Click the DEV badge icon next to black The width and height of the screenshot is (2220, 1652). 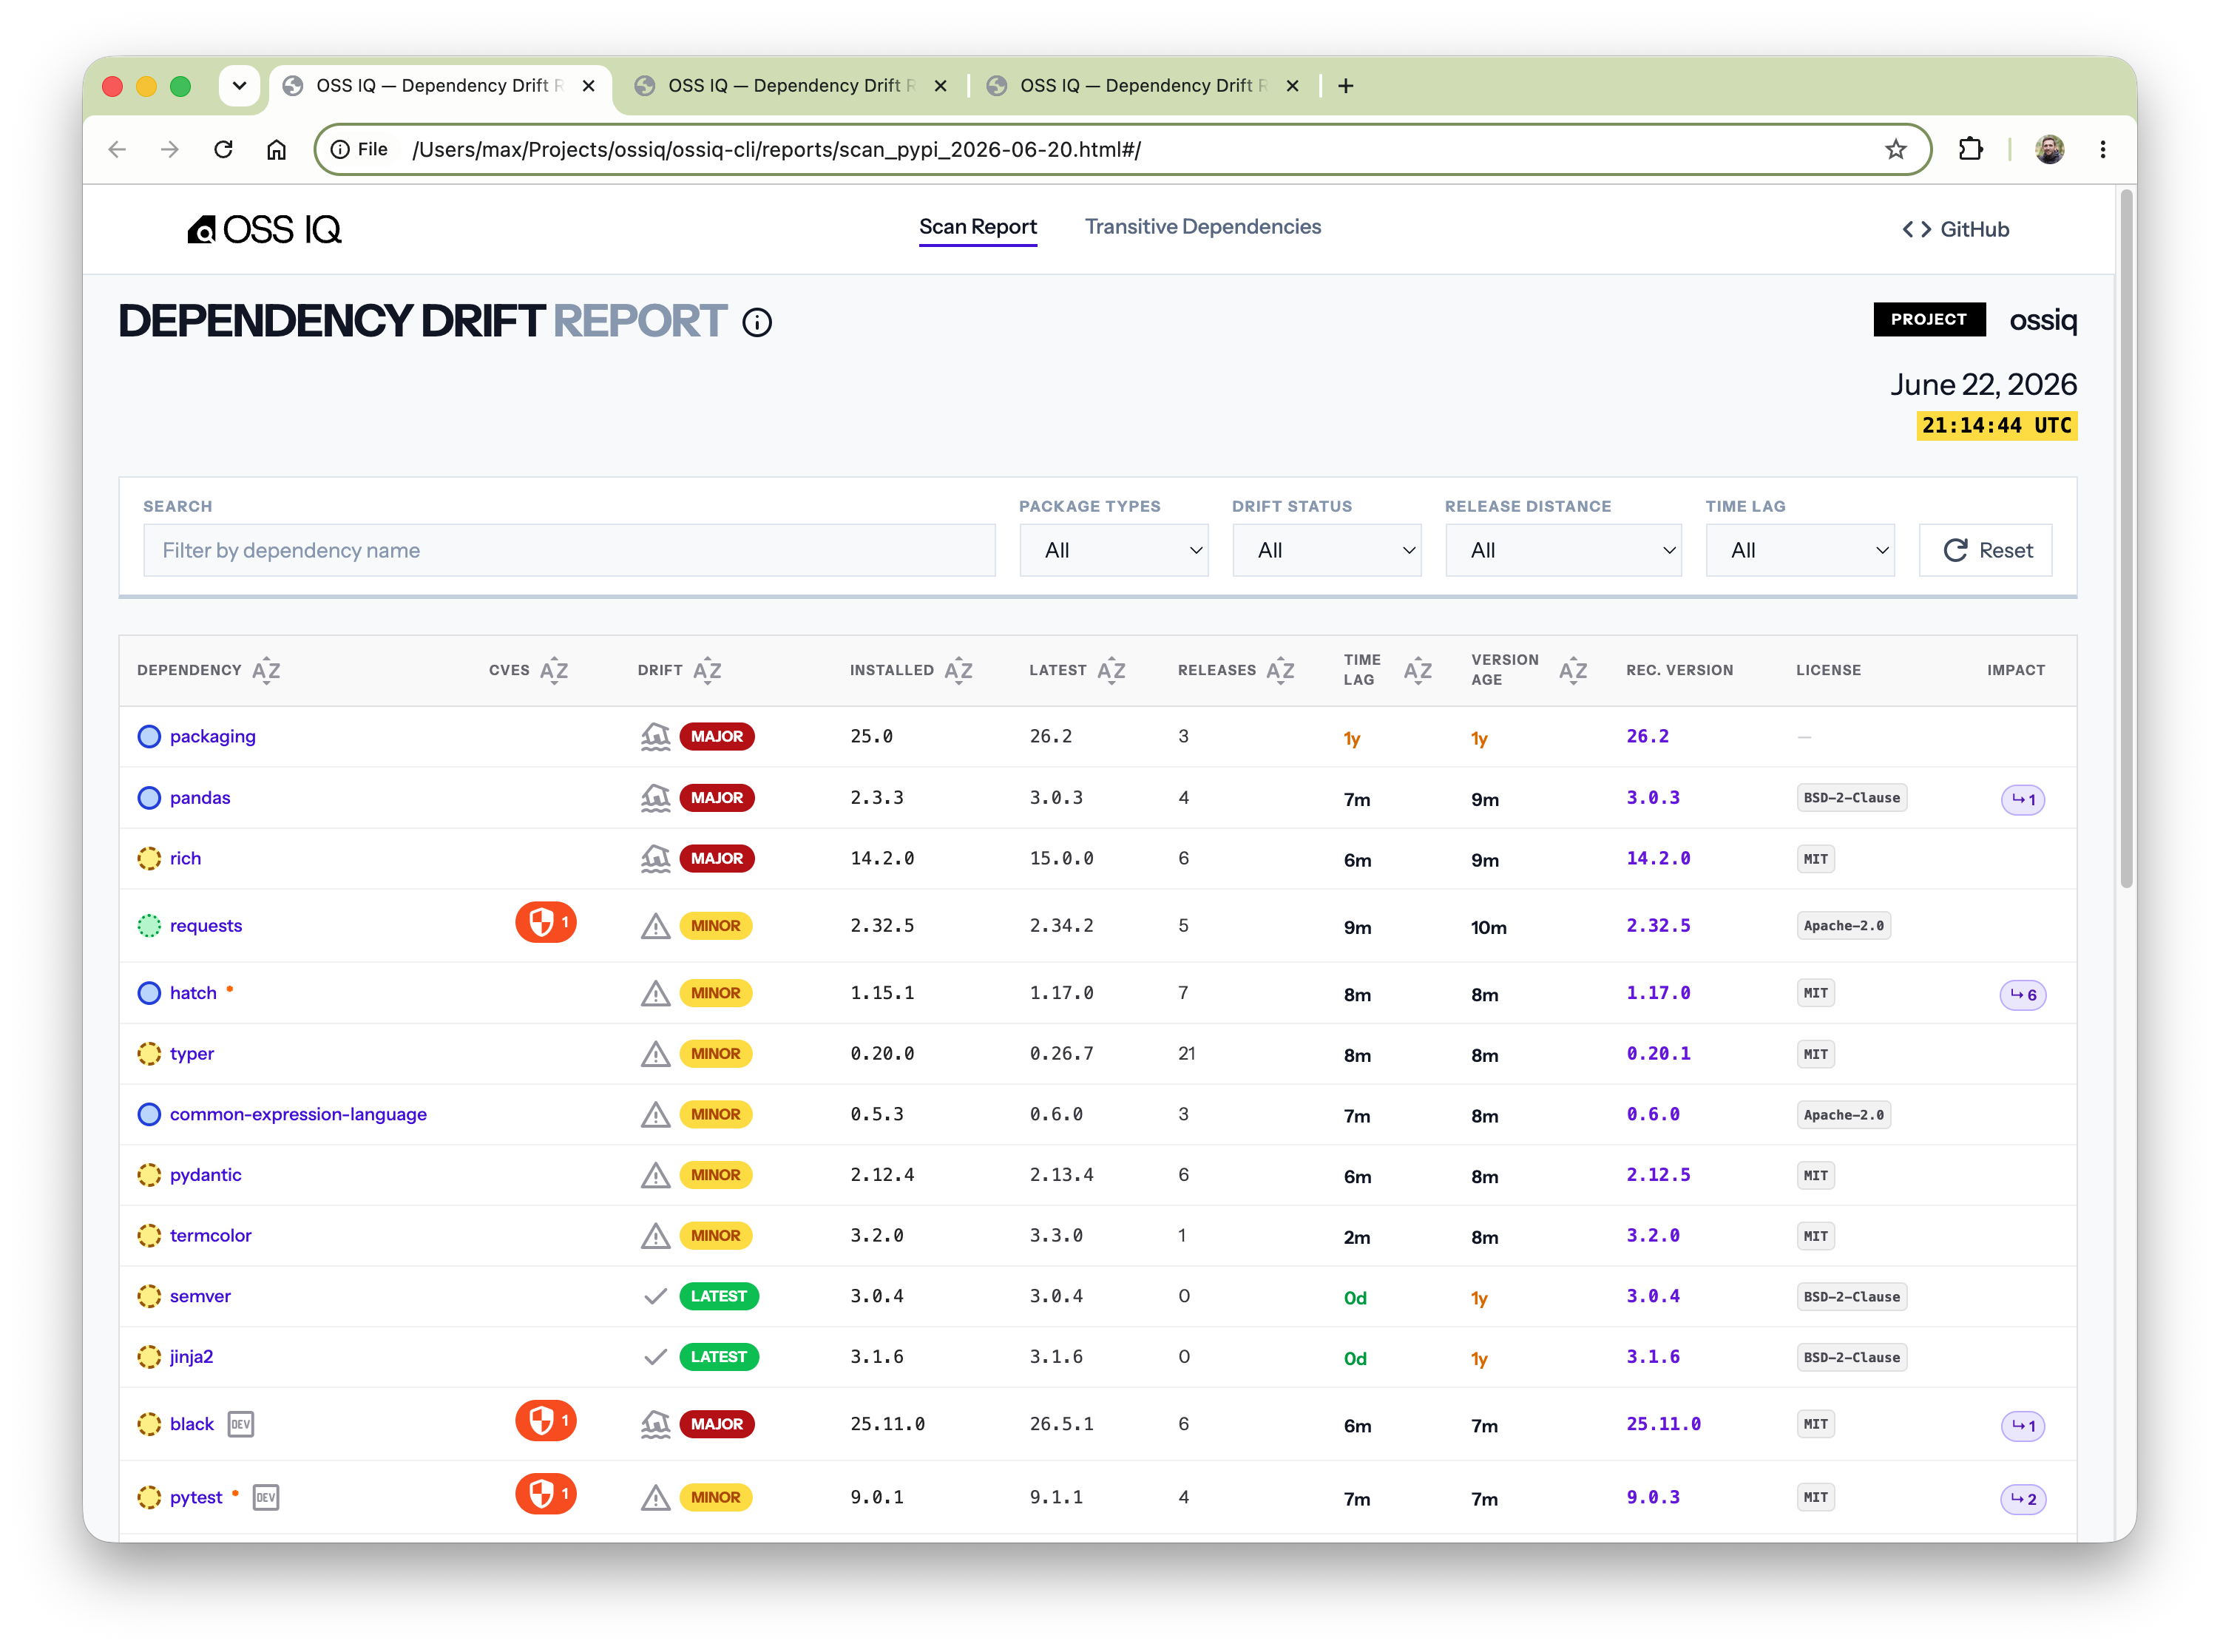tap(241, 1424)
